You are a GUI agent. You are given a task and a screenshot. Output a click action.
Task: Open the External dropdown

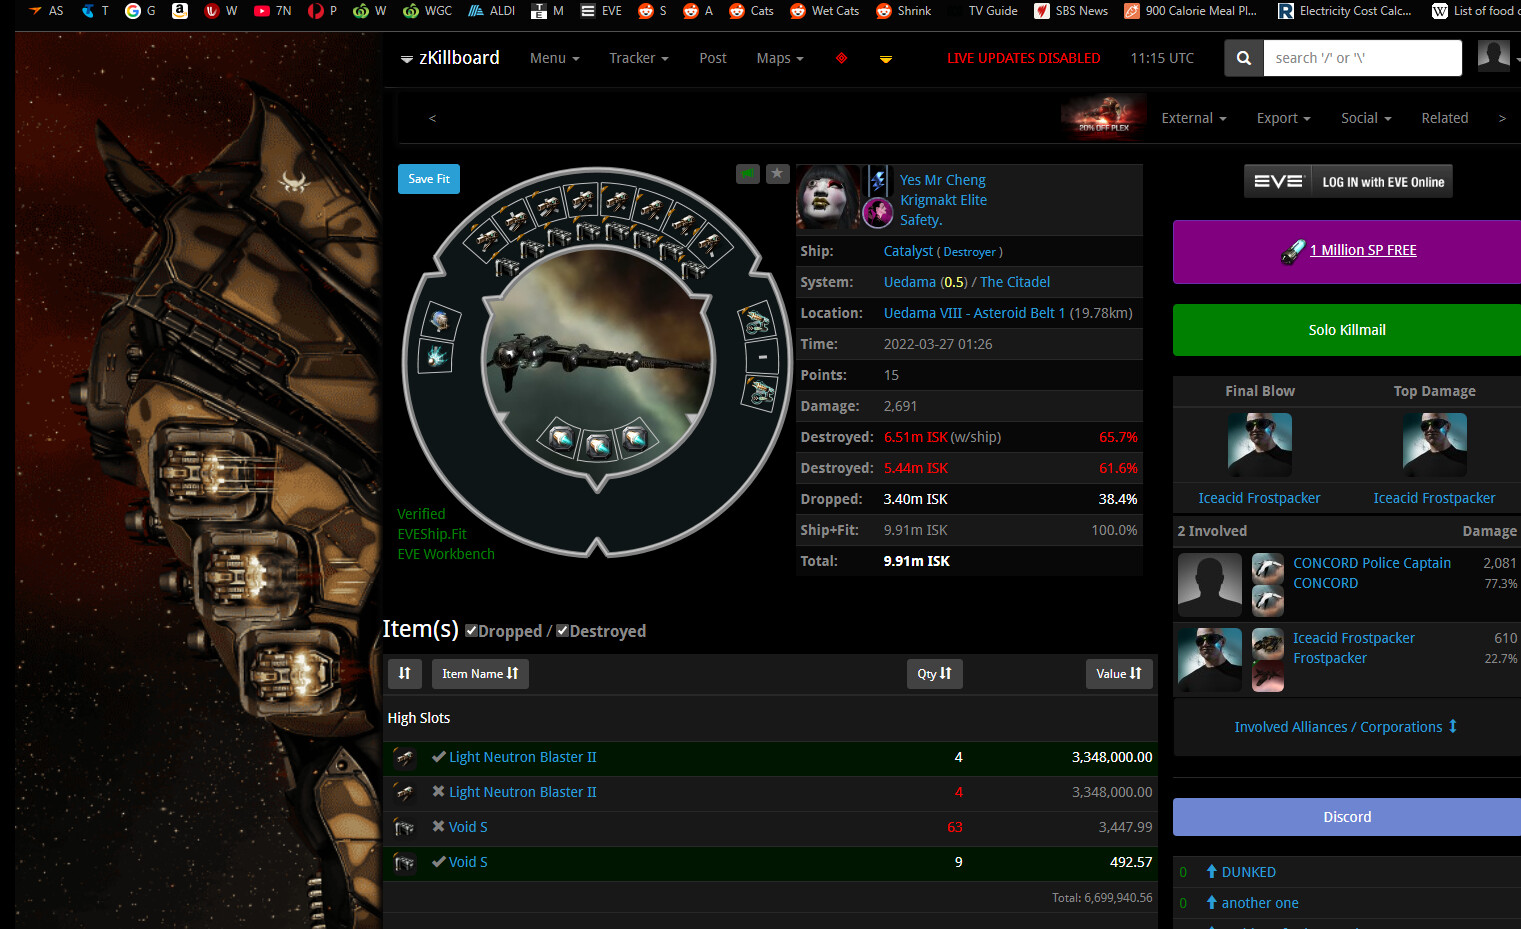click(x=1193, y=118)
